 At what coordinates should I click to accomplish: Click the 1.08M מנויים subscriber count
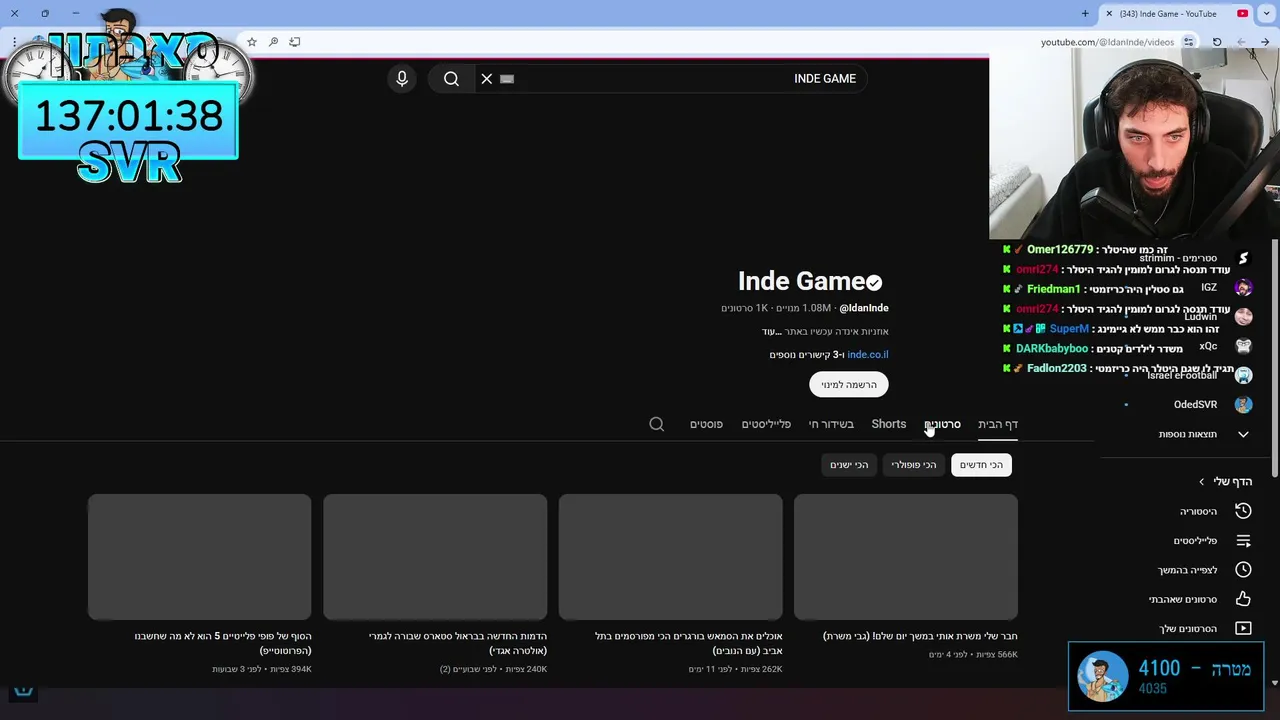coord(802,308)
